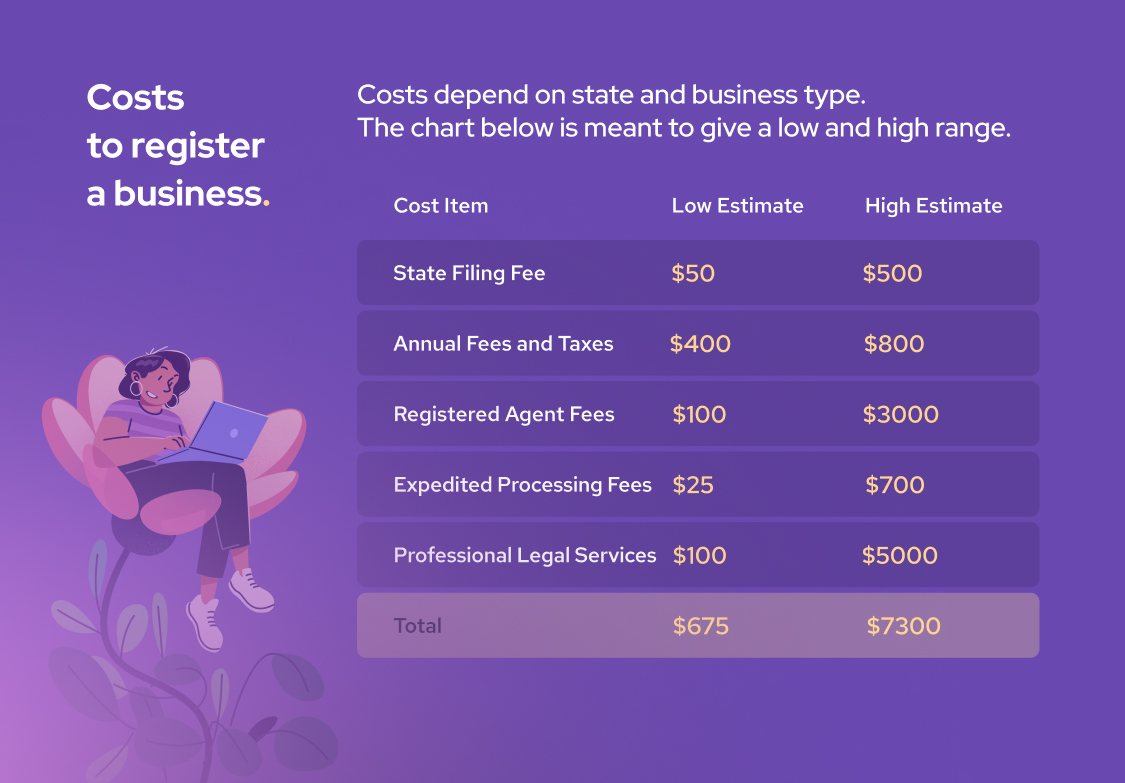
Task: Click the "Annual Fees and Taxes" row label
Action: pos(503,344)
